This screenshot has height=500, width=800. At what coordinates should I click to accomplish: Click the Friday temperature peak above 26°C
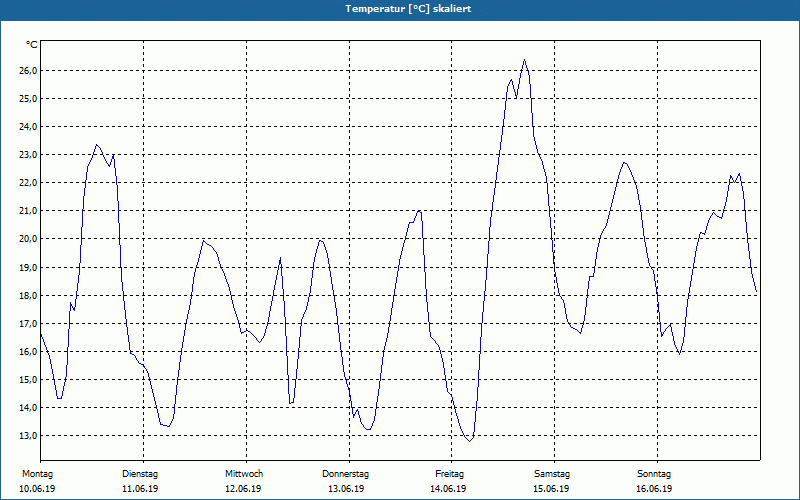click(x=524, y=60)
